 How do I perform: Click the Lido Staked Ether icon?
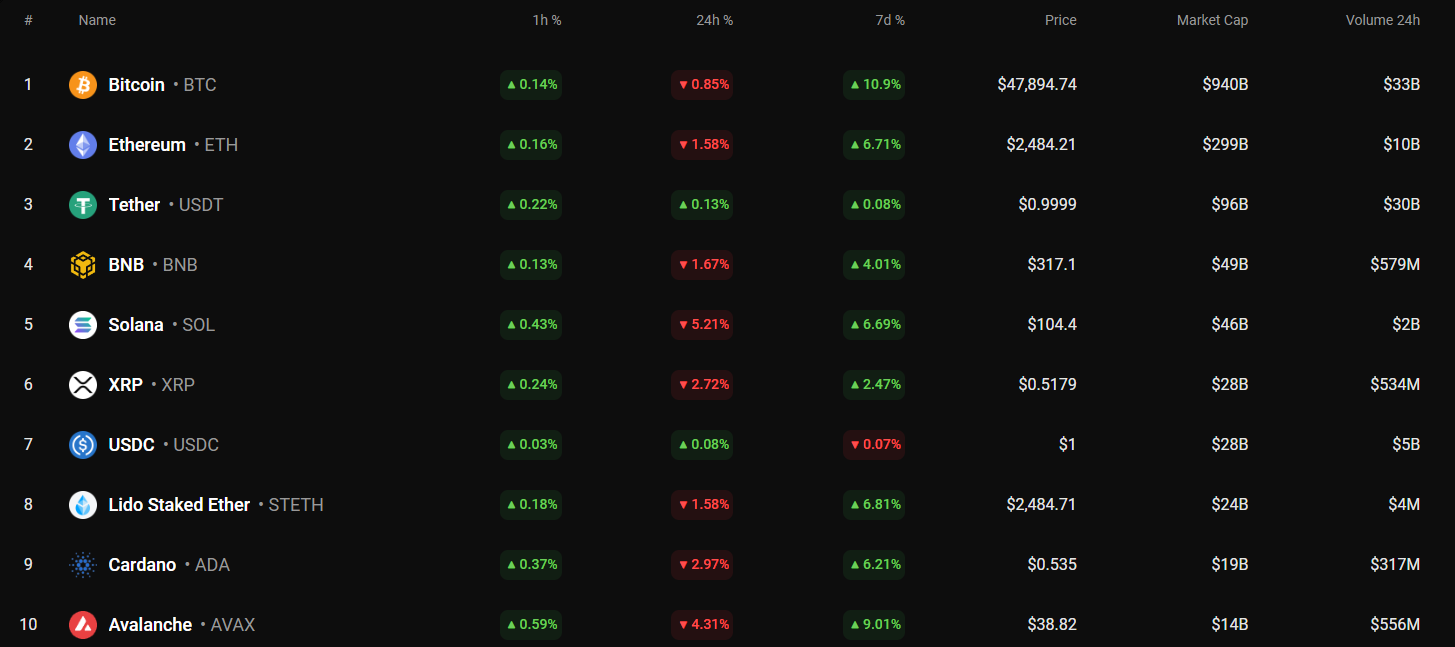coord(82,505)
